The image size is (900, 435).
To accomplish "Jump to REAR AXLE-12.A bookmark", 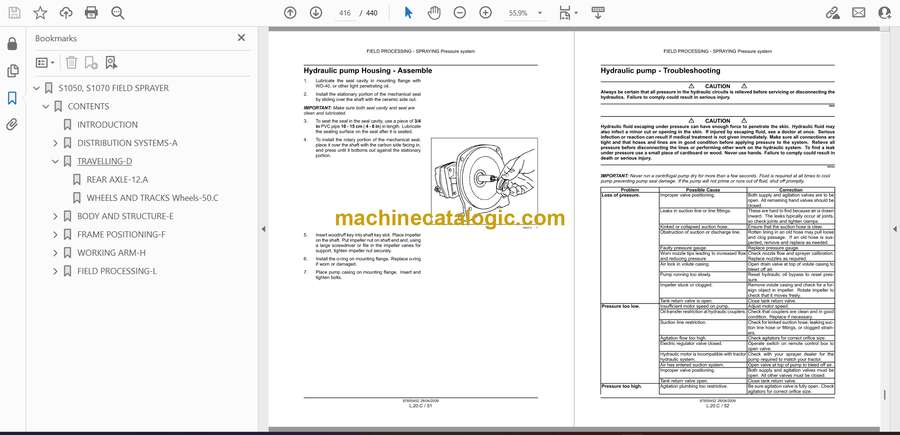I will [x=117, y=180].
